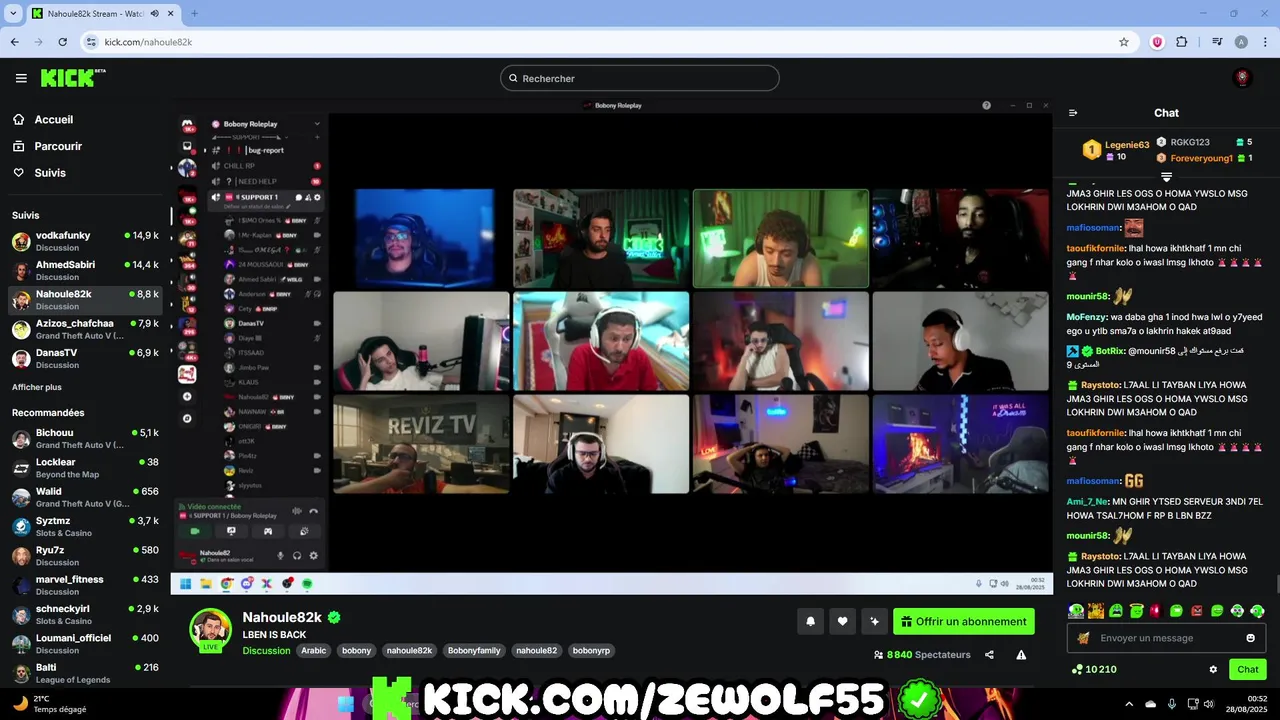Turn on notifications bell for Nahoule82k
The image size is (1280, 720).
[810, 621]
